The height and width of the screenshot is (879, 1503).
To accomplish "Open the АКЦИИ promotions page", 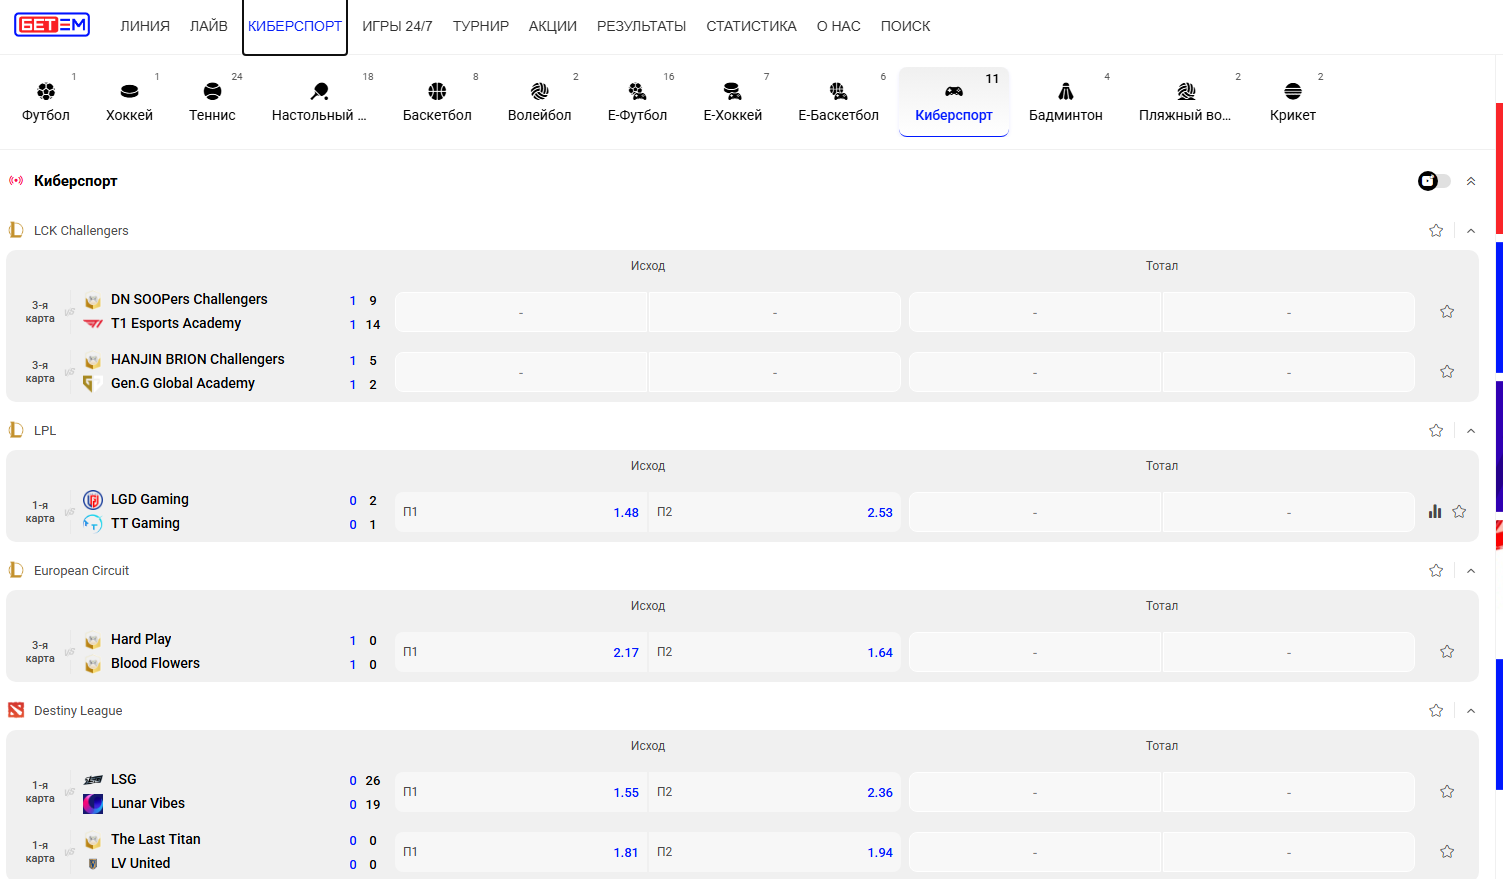I will pos(553,26).
